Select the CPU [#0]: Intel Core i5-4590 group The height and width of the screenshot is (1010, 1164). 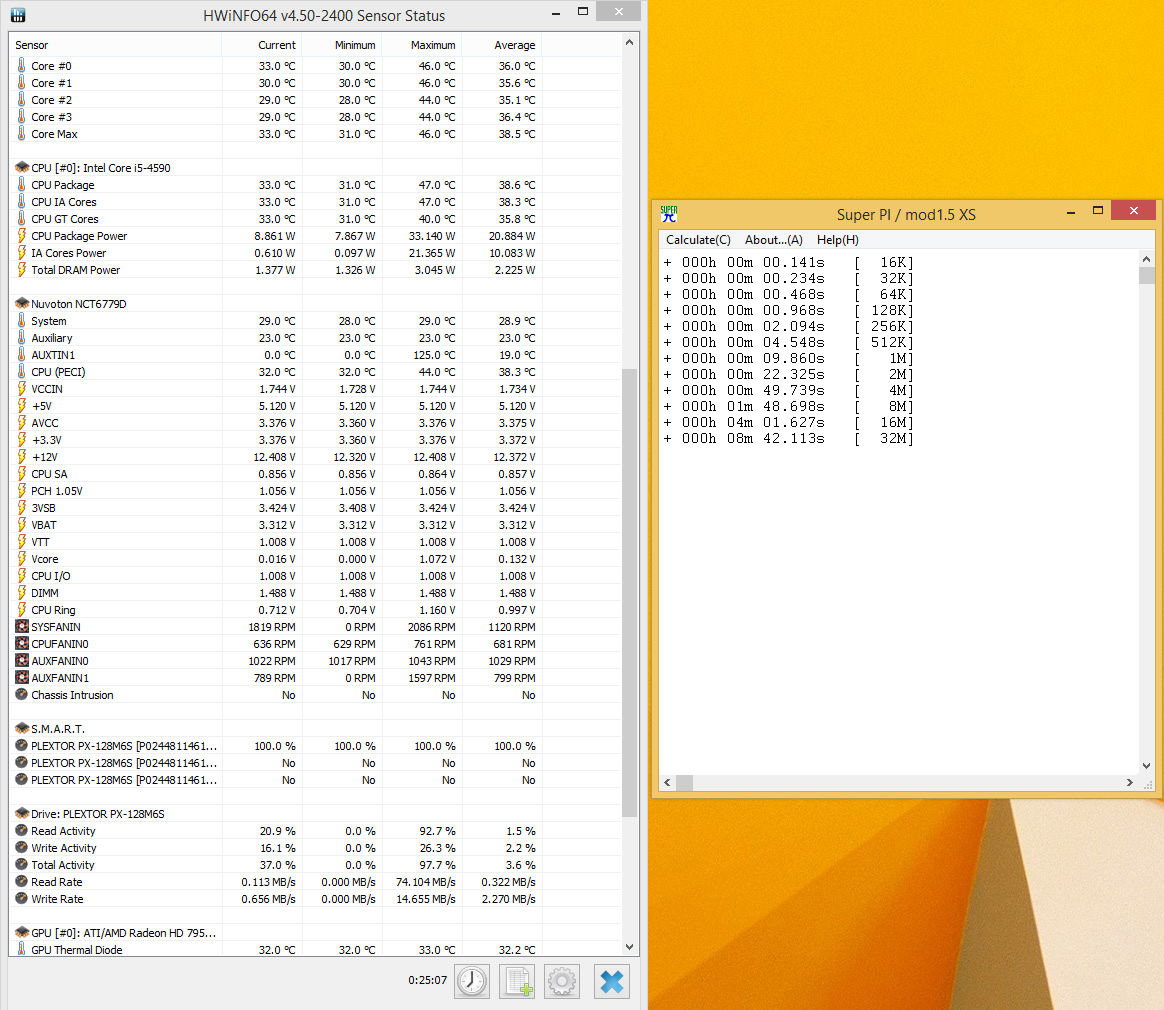100,168
